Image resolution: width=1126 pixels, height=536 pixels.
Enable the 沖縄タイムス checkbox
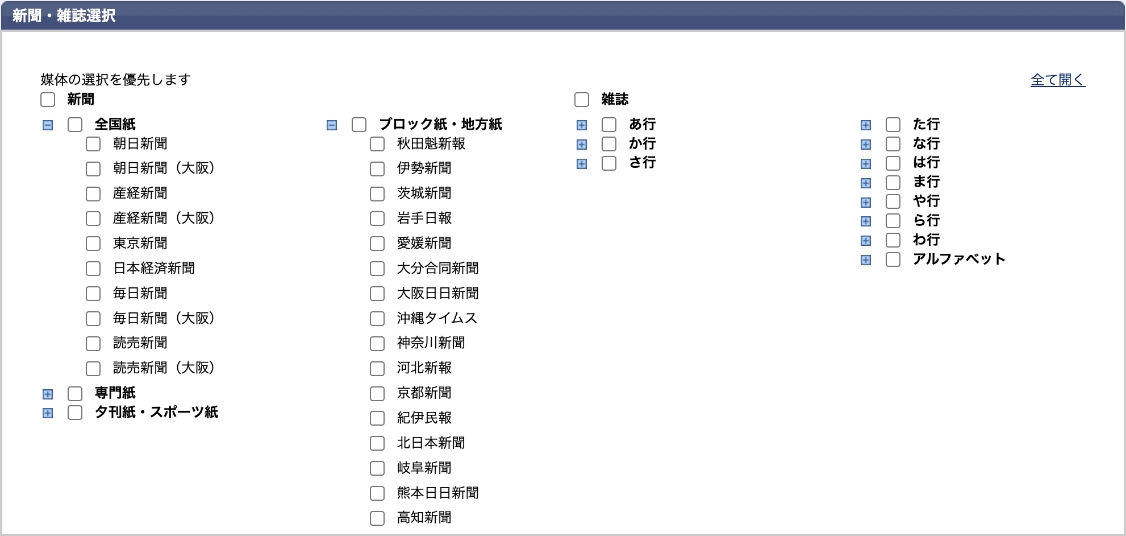click(377, 318)
